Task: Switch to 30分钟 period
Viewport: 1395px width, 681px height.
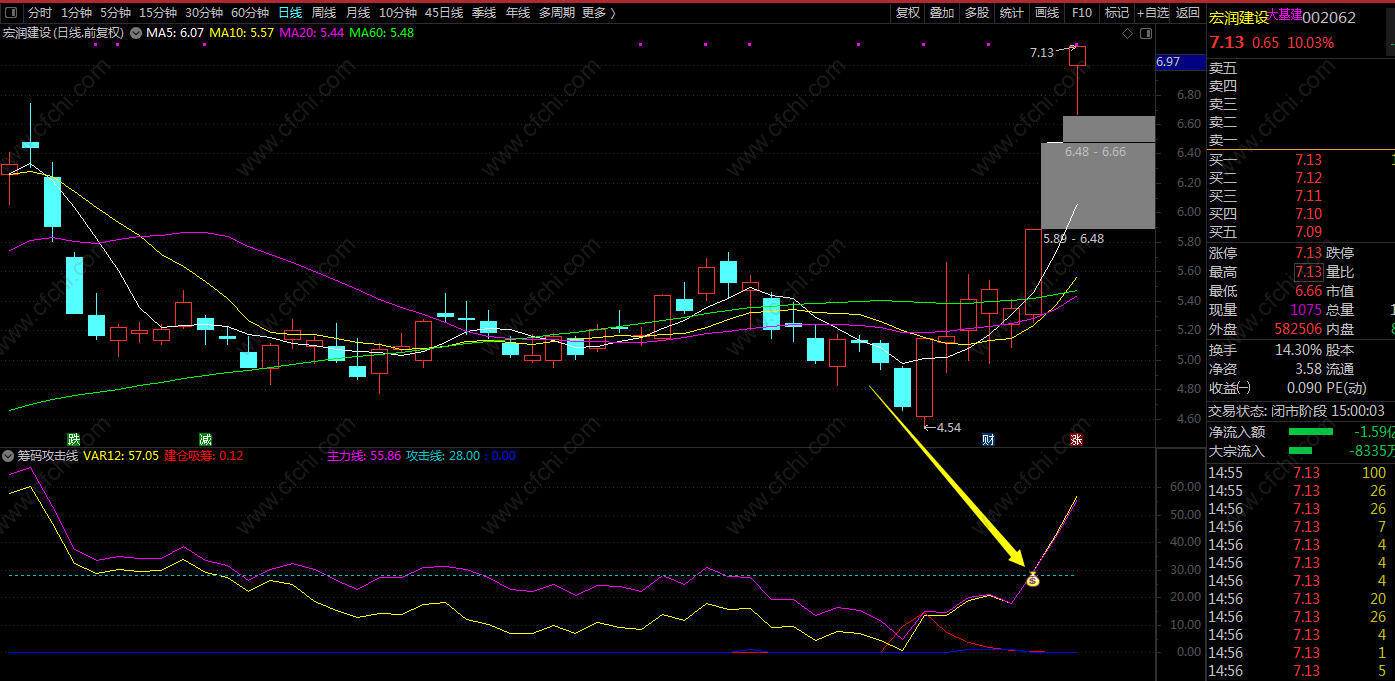Action: pos(204,13)
